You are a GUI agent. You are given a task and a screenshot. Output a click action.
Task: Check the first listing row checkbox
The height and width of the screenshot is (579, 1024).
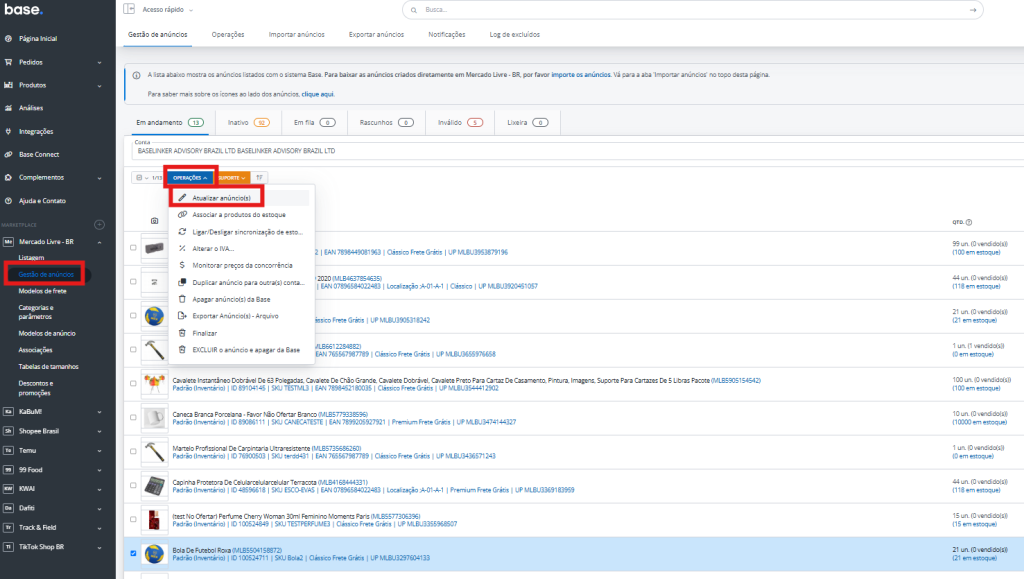[x=133, y=248]
